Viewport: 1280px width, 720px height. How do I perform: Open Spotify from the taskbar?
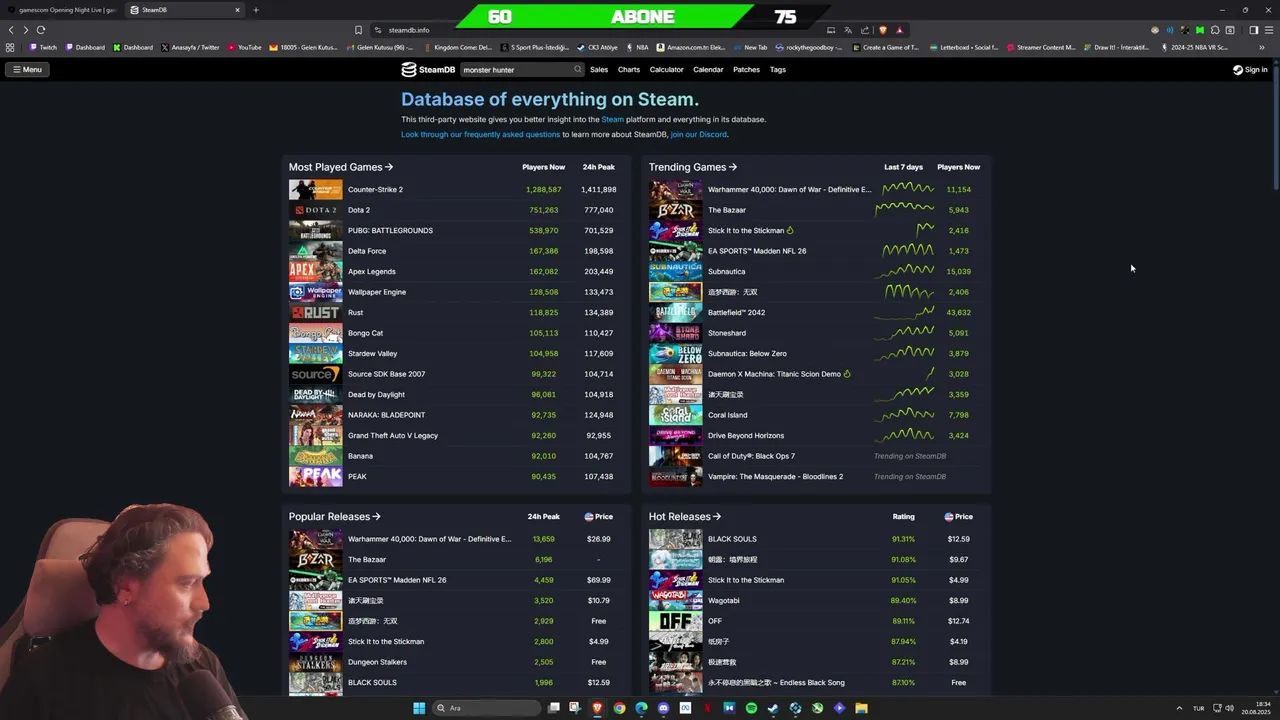click(751, 708)
